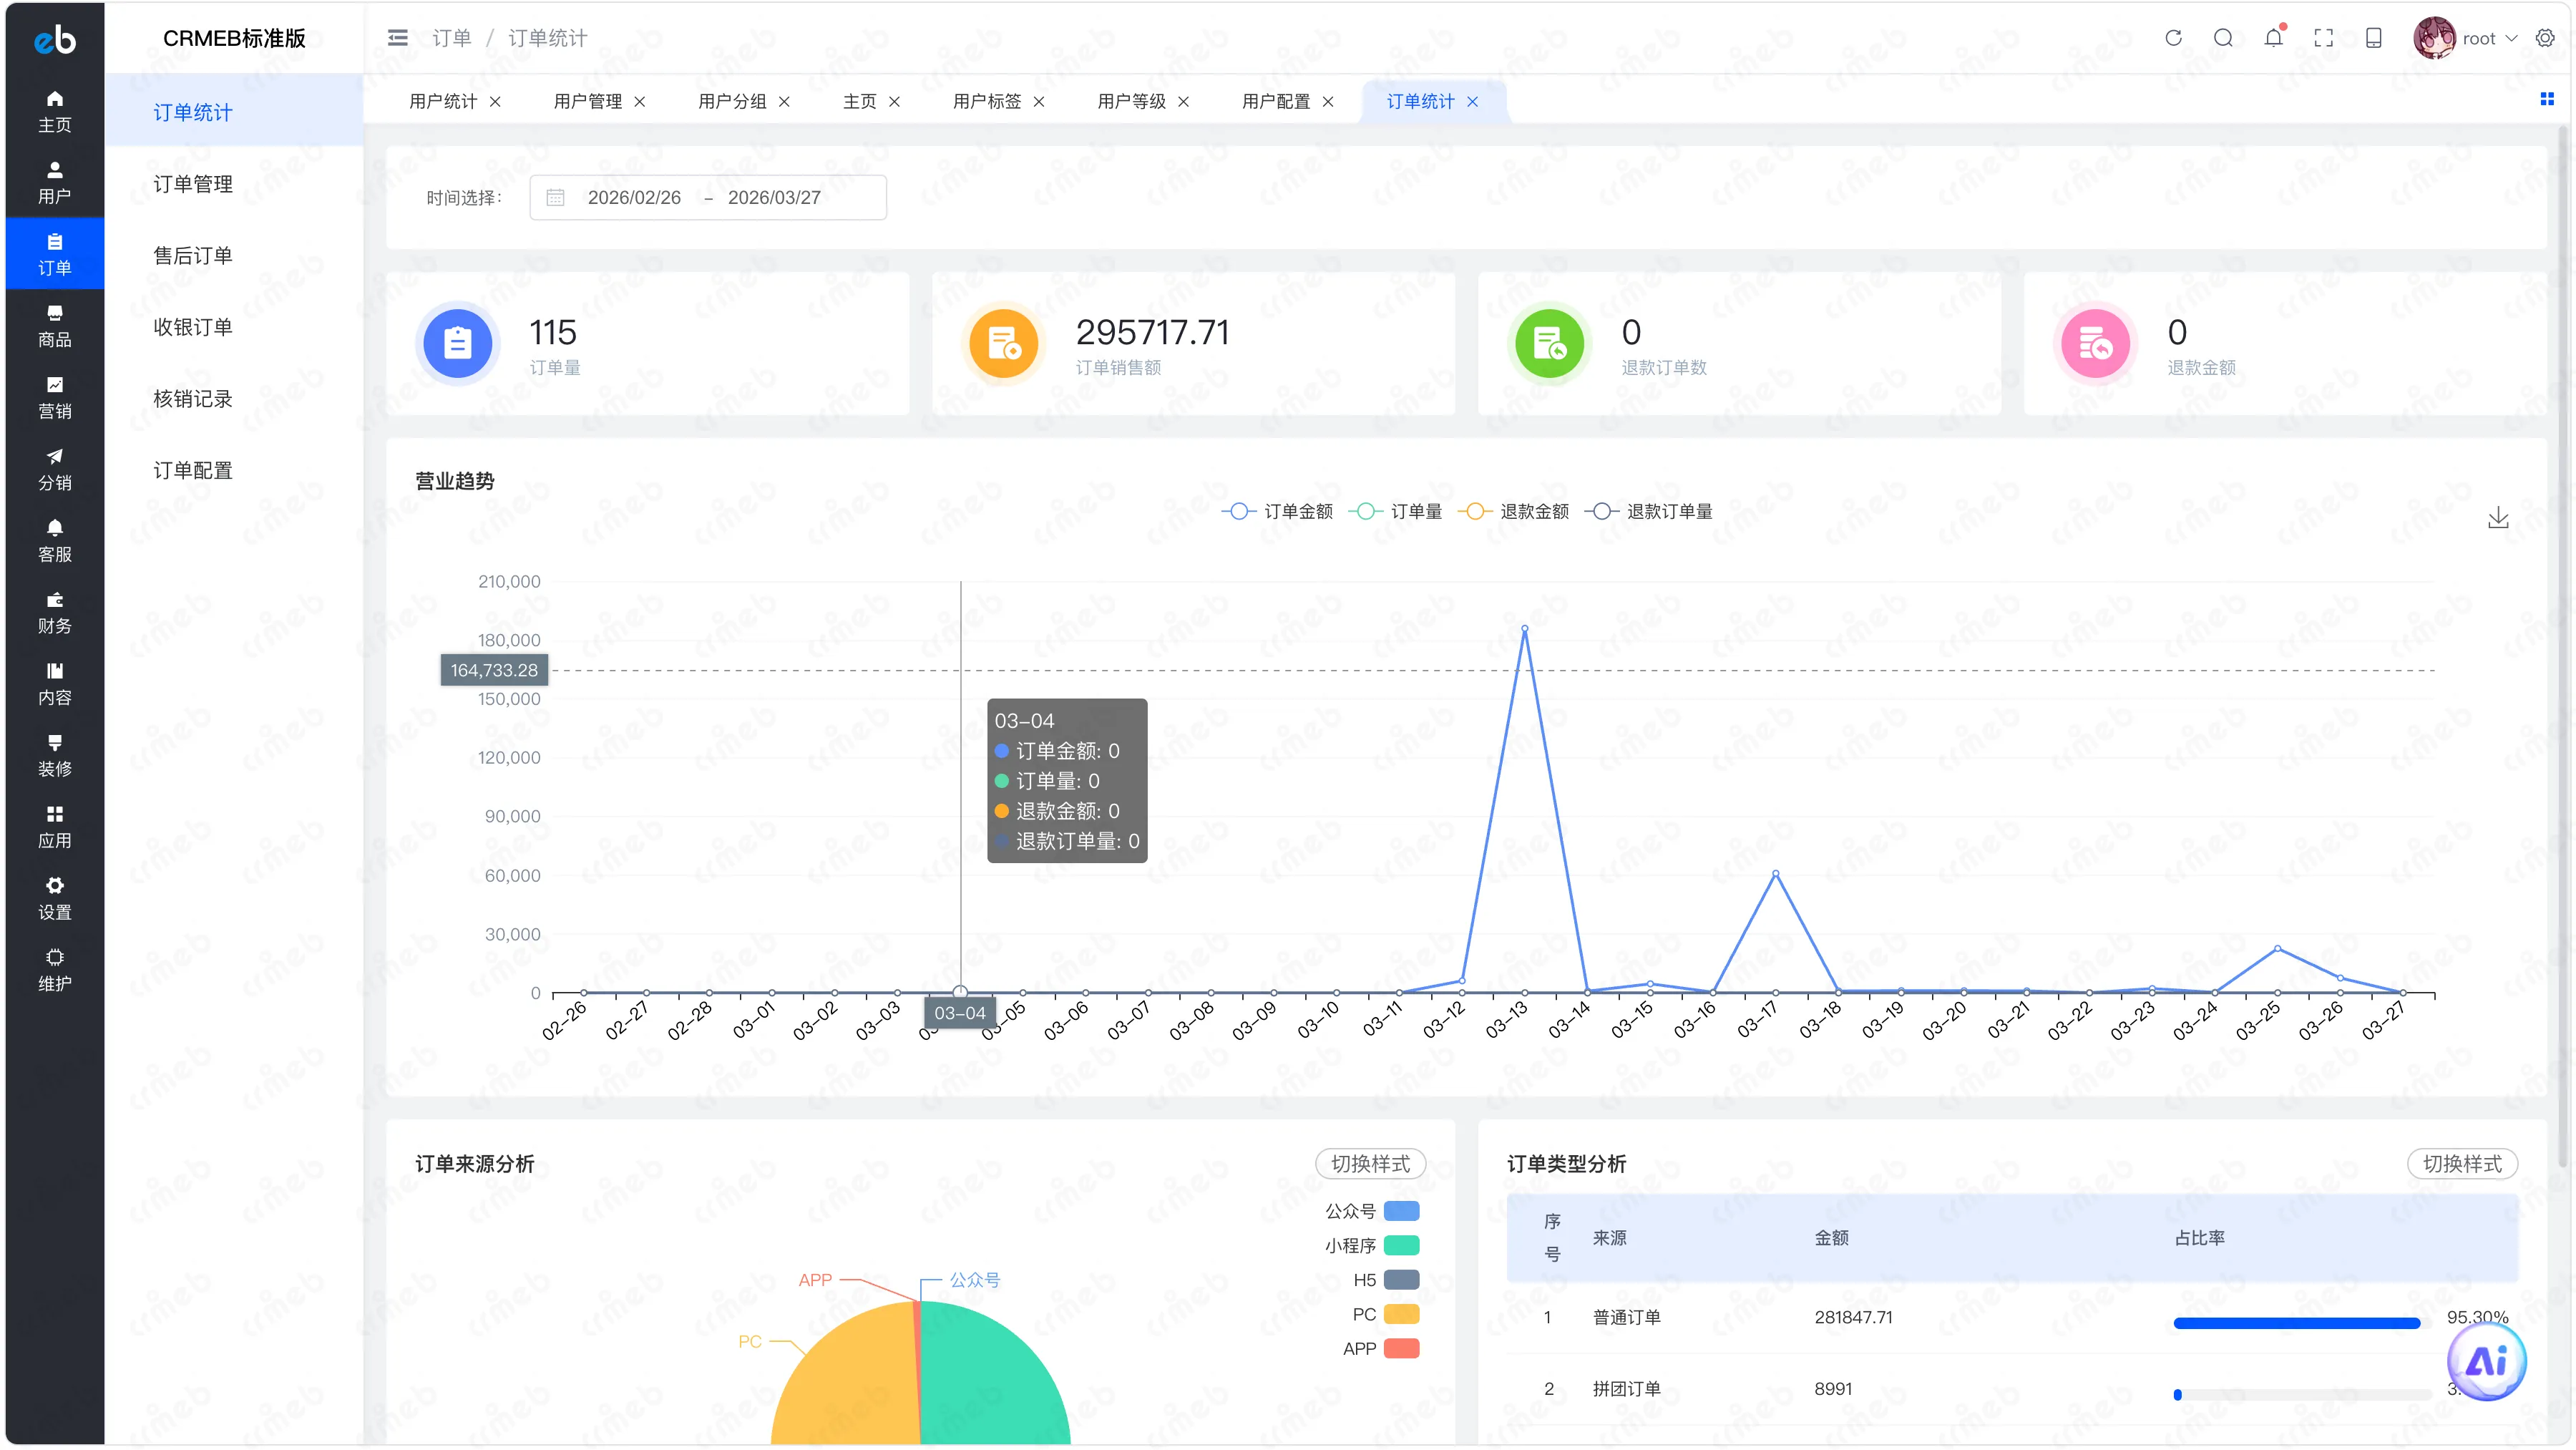
Task: Click the 订单量 115 statistics card
Action: (647, 343)
